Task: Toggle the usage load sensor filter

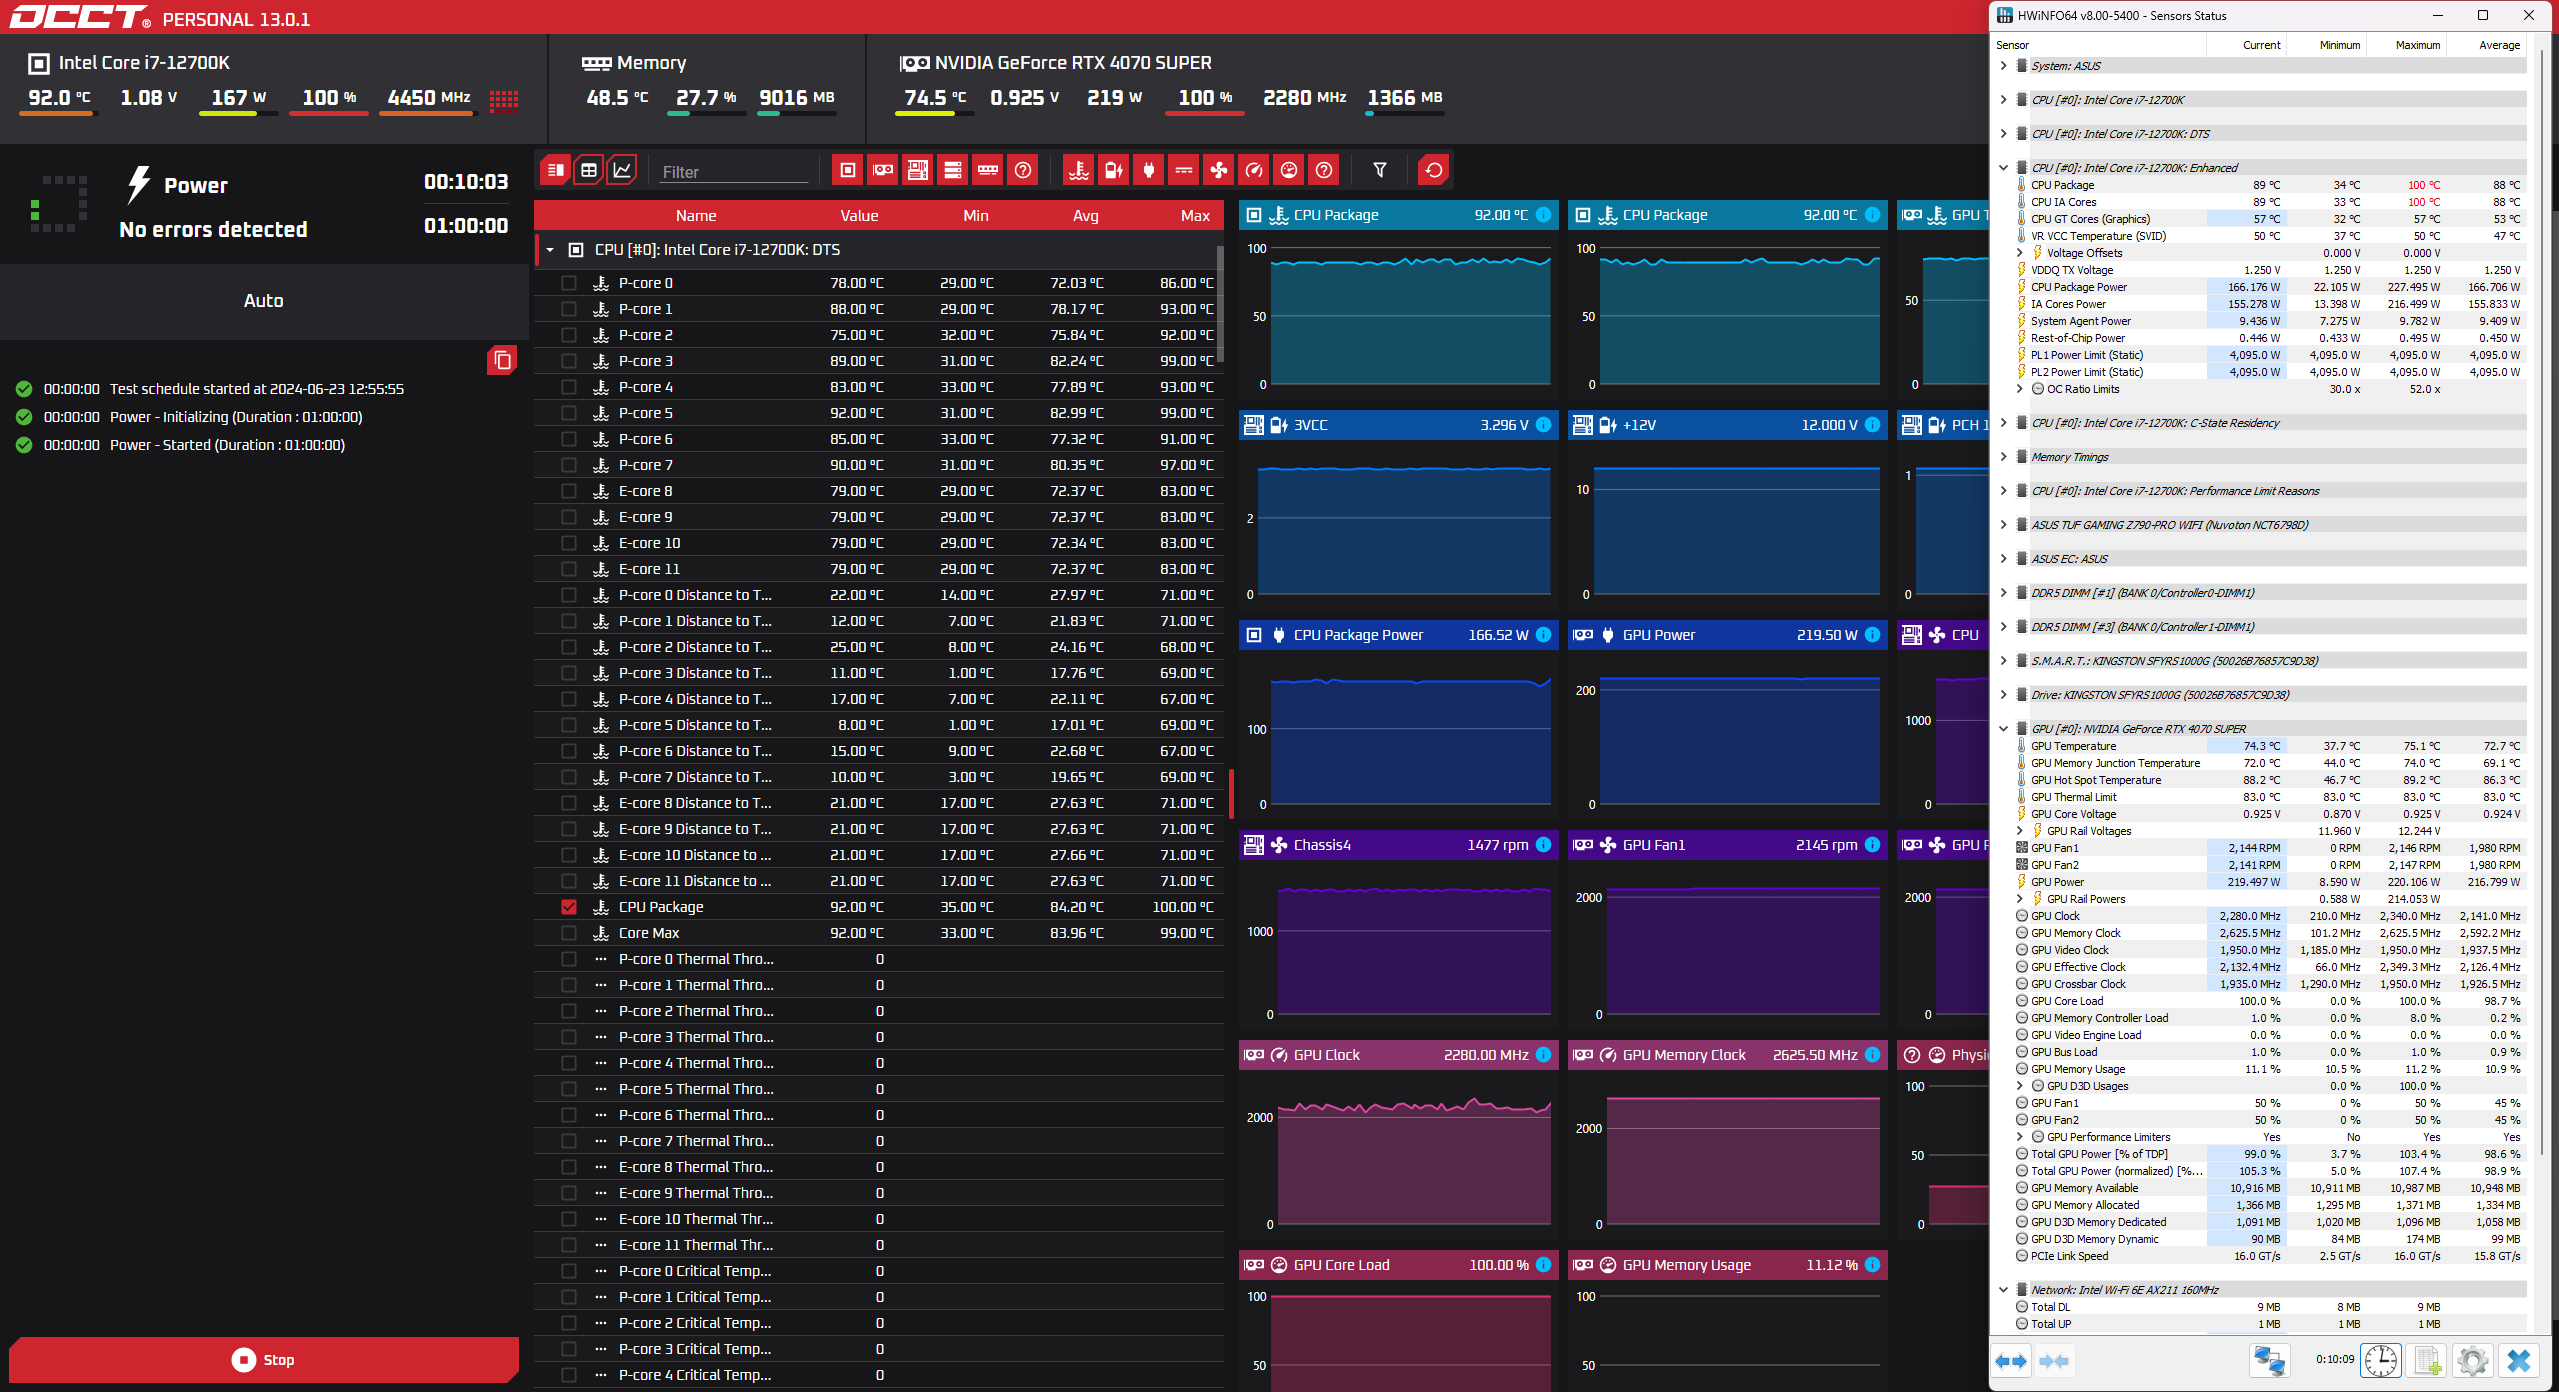Action: coord(1289,170)
